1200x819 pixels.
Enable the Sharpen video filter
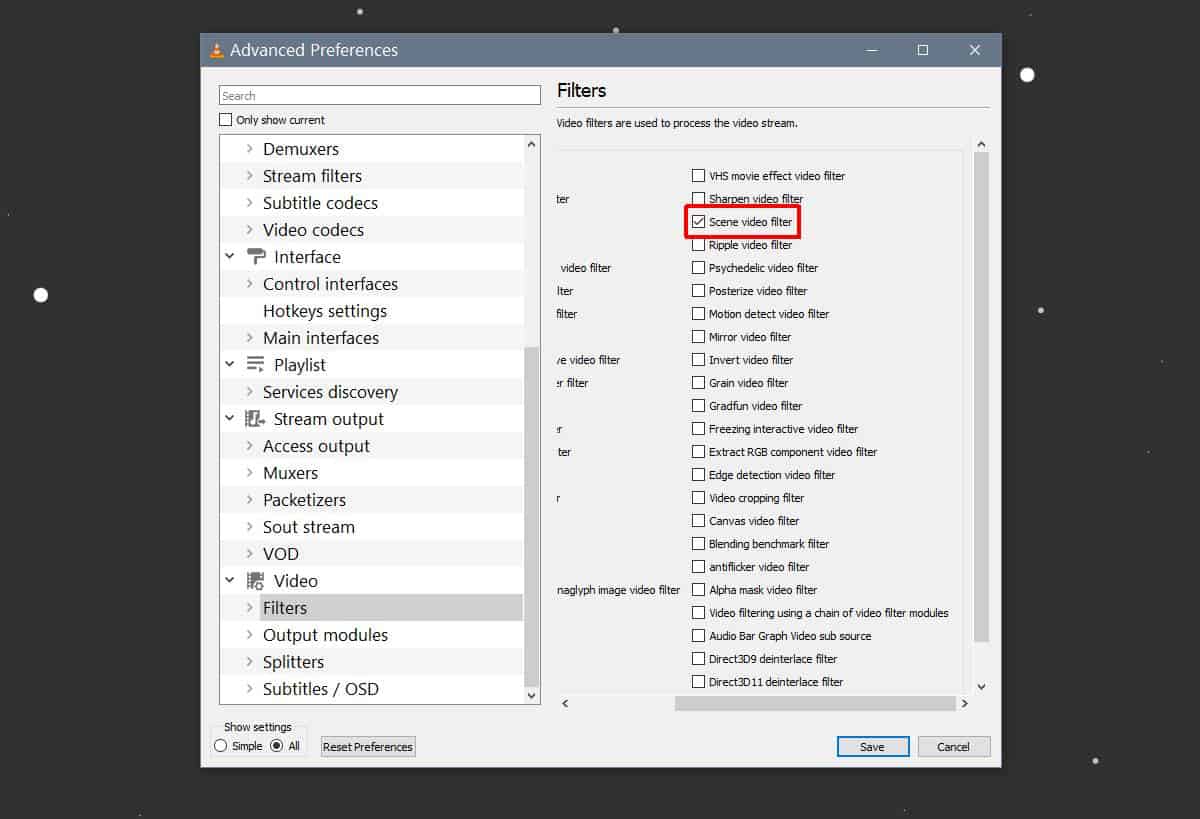pos(697,198)
